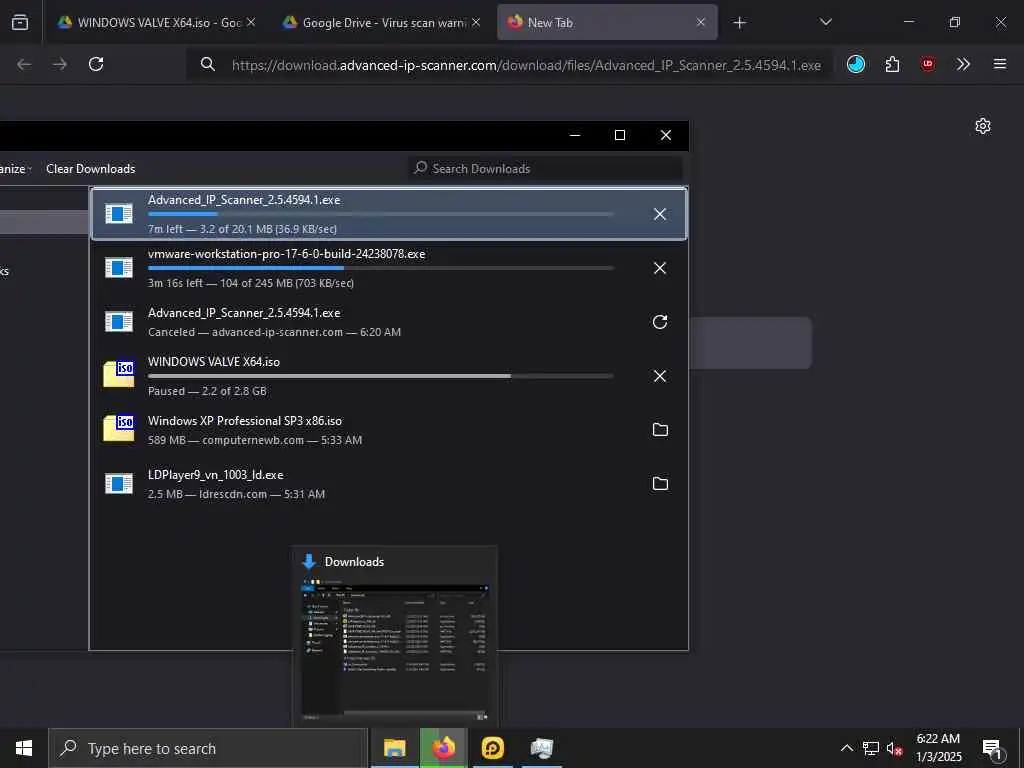Open the Organize dropdown in Library
Screen dimensions: 1024x768
click(x=16, y=168)
